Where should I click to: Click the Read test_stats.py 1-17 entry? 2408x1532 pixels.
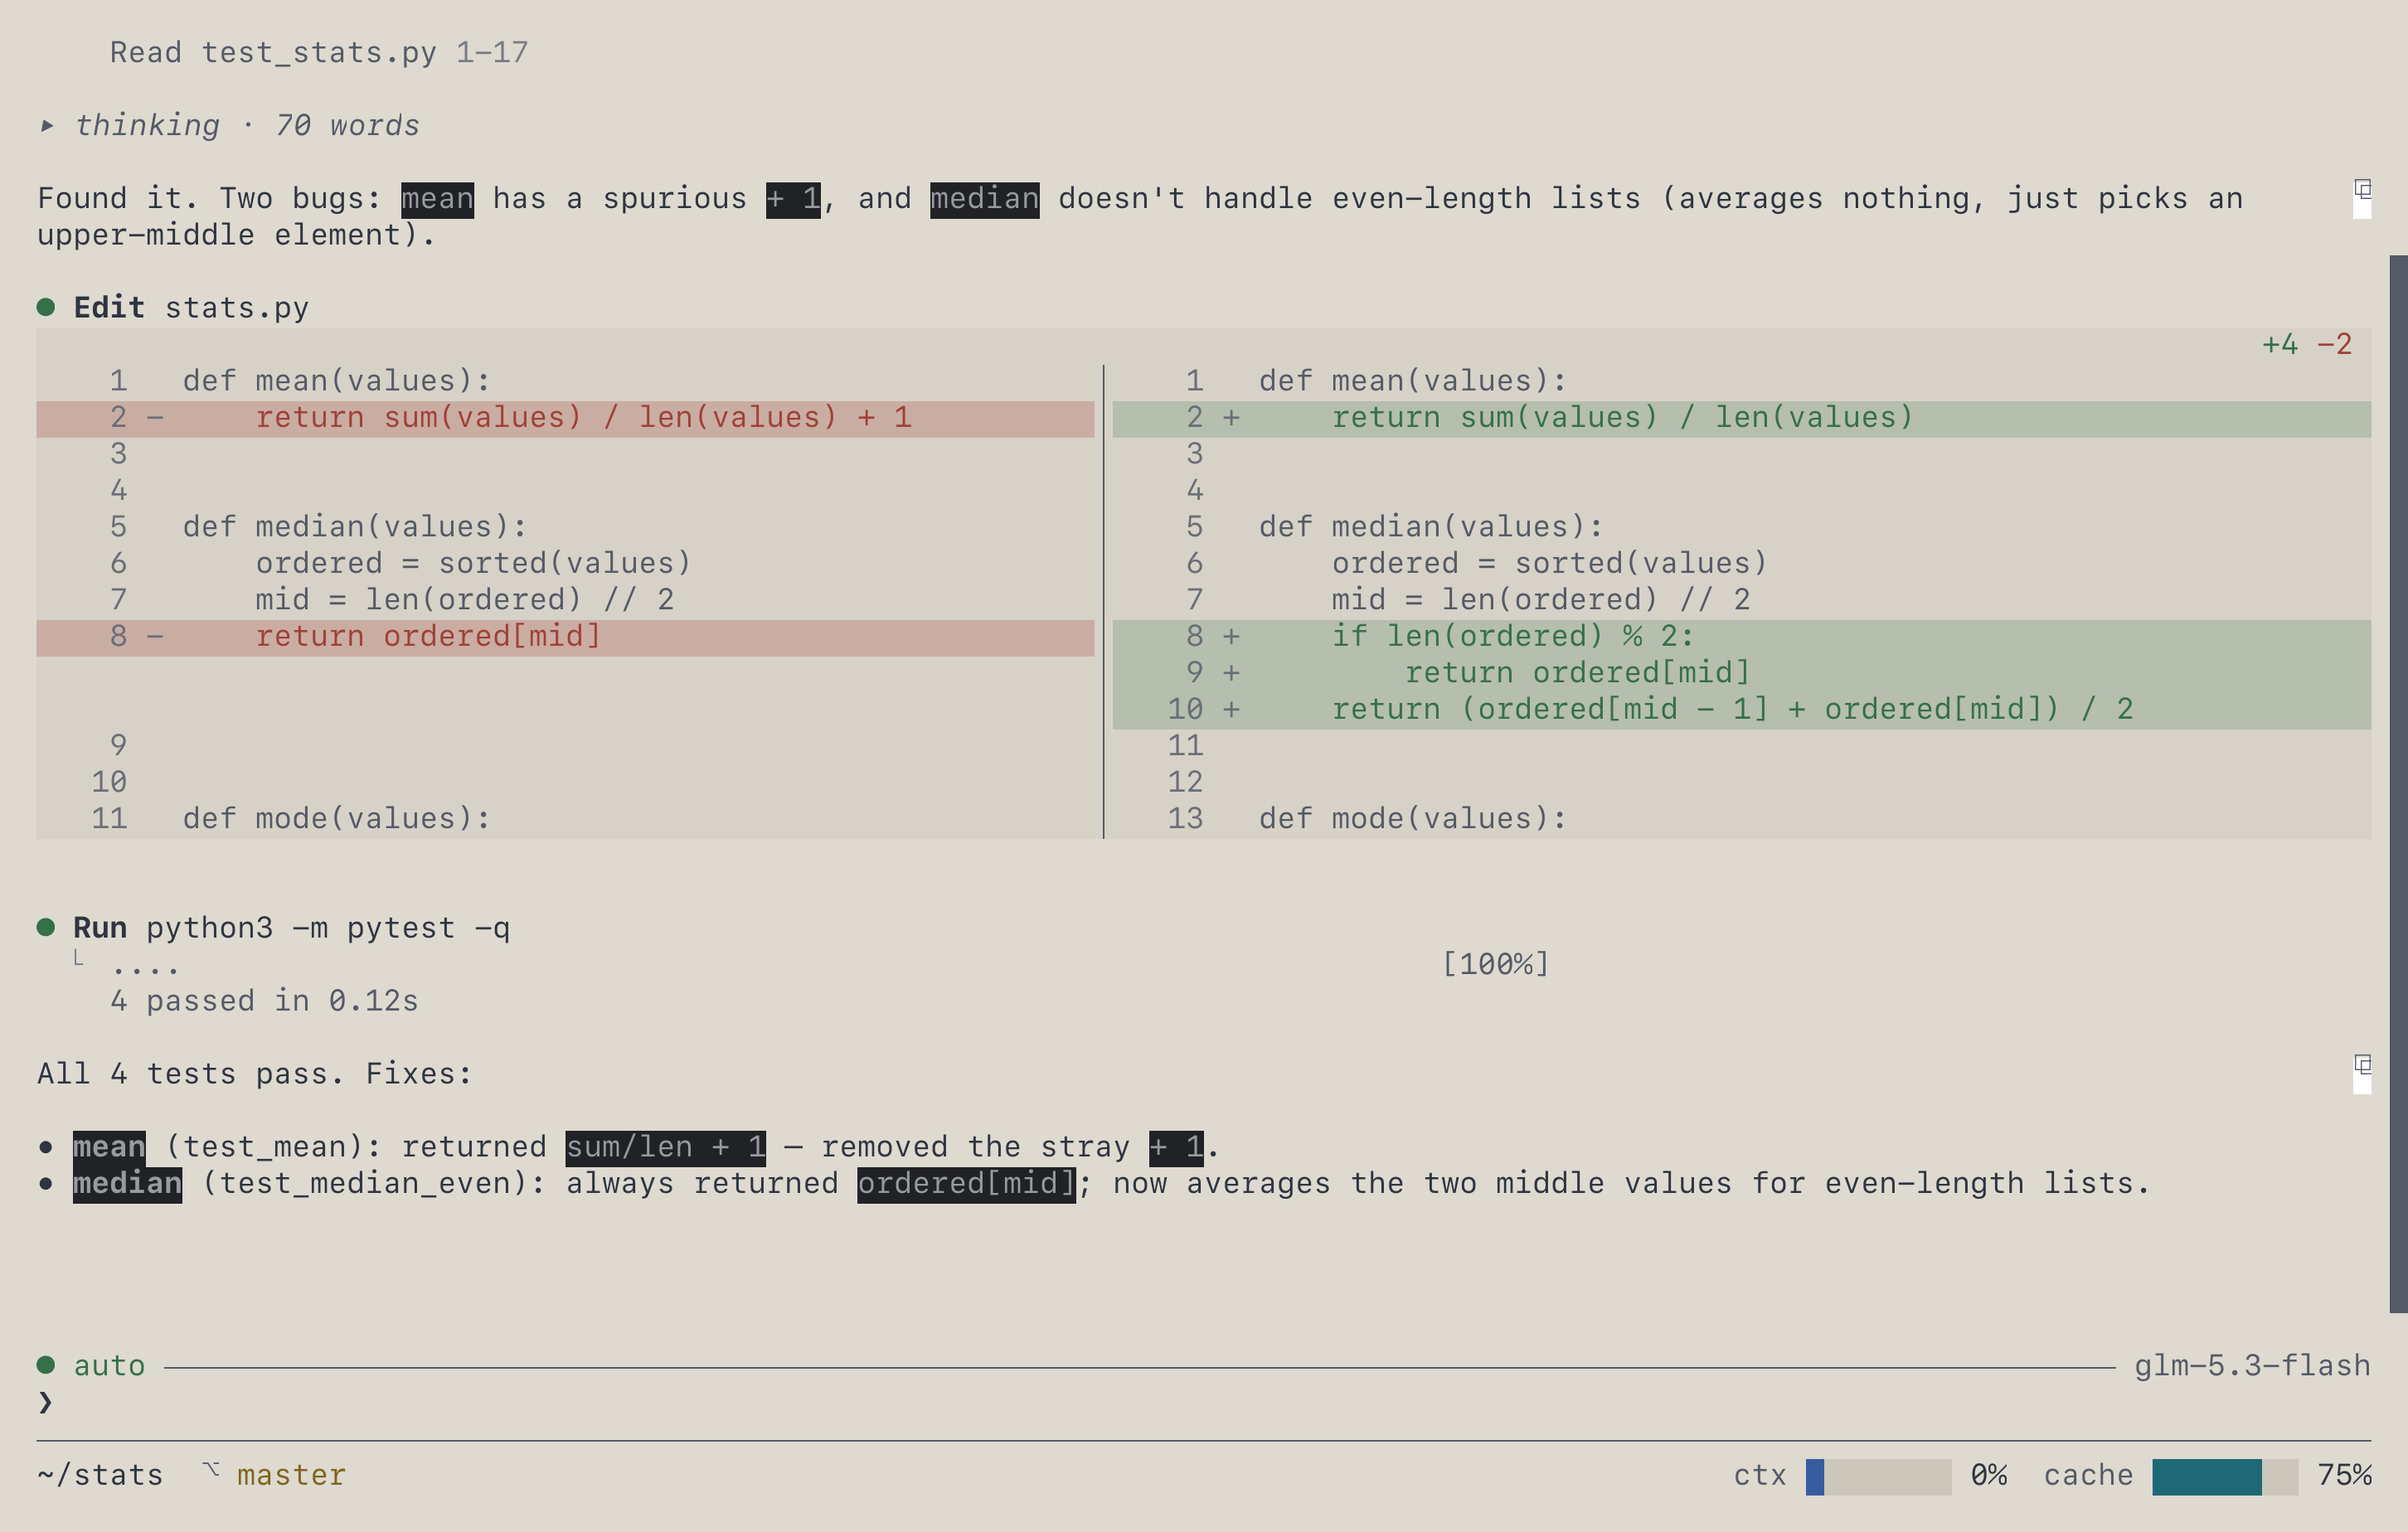319,52
